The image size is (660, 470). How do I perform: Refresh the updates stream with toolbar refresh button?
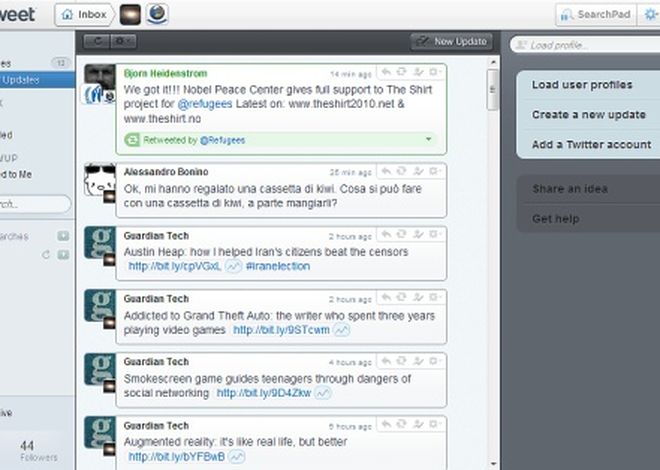[x=97, y=41]
